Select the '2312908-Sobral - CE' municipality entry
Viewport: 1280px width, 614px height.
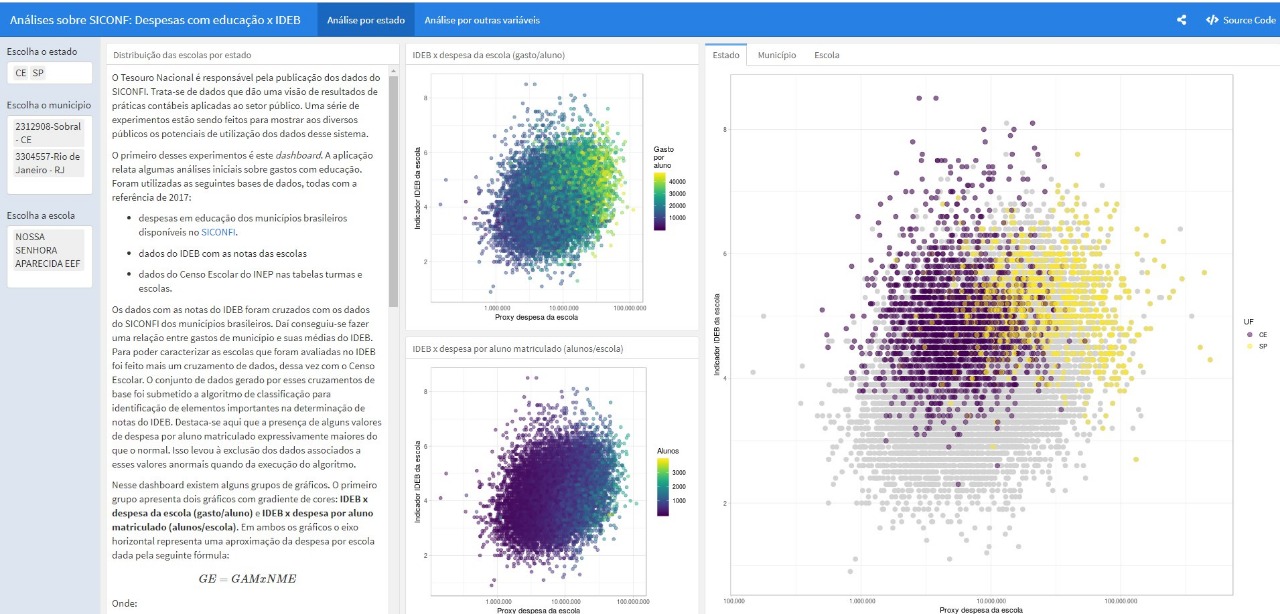tap(47, 133)
